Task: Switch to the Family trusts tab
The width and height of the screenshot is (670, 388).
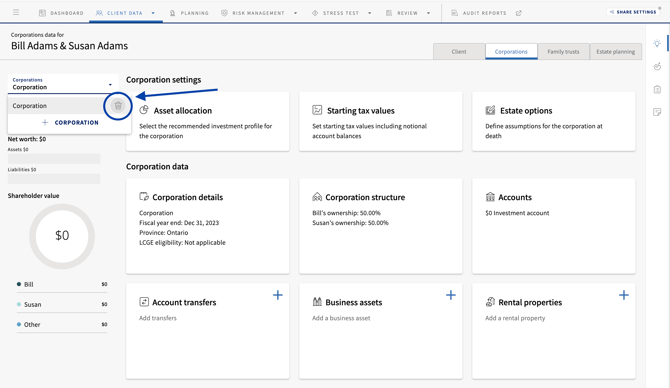Action: (563, 52)
